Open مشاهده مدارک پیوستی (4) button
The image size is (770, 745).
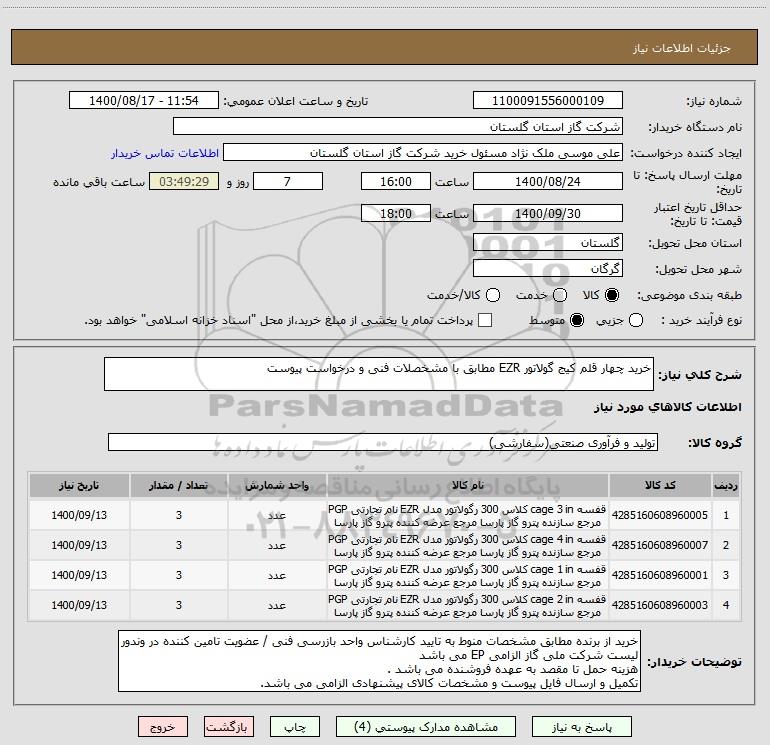(x=426, y=727)
